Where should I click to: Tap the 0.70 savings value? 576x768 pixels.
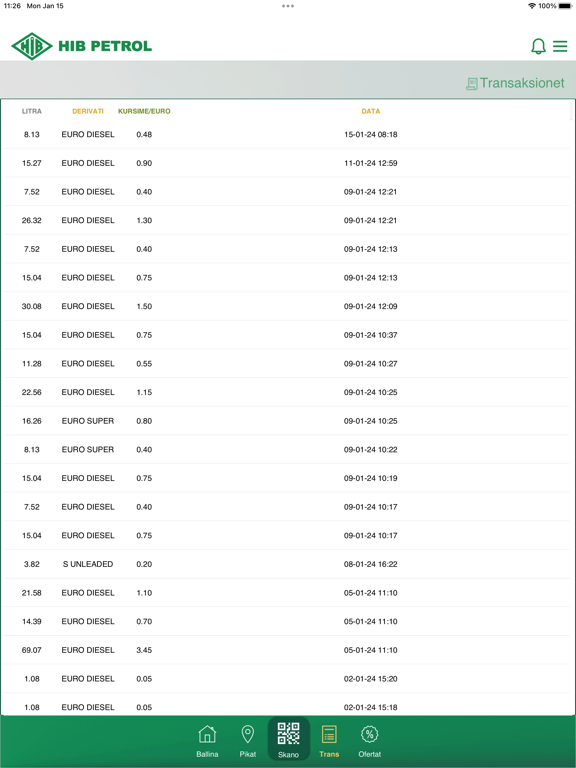pos(144,622)
